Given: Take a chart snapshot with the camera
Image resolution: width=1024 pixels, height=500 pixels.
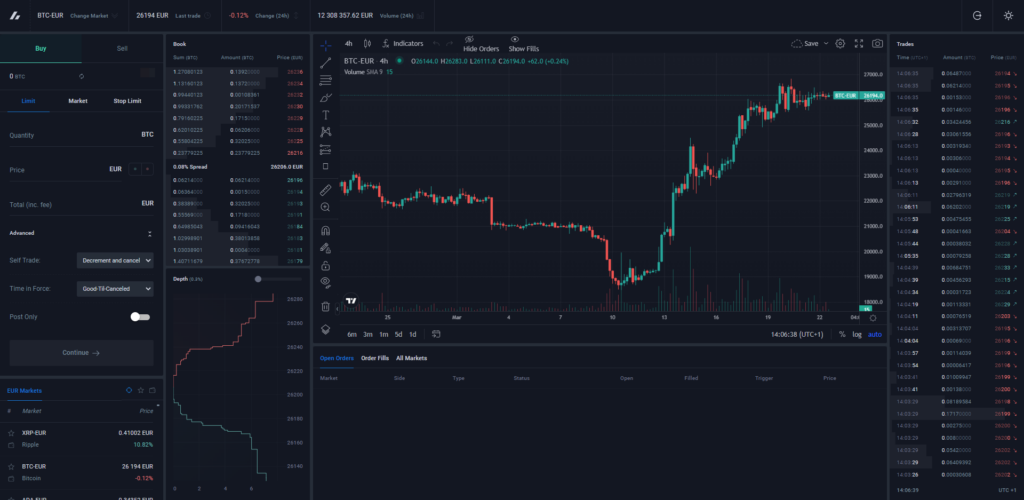Looking at the screenshot, I should tap(878, 44).
